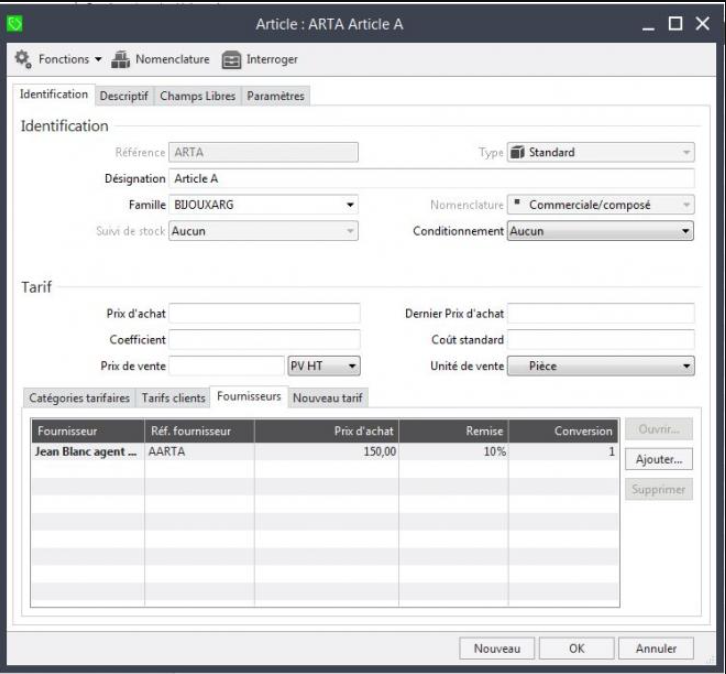This screenshot has width=726, height=674.
Task: Click the Nouveau button
Action: [497, 648]
